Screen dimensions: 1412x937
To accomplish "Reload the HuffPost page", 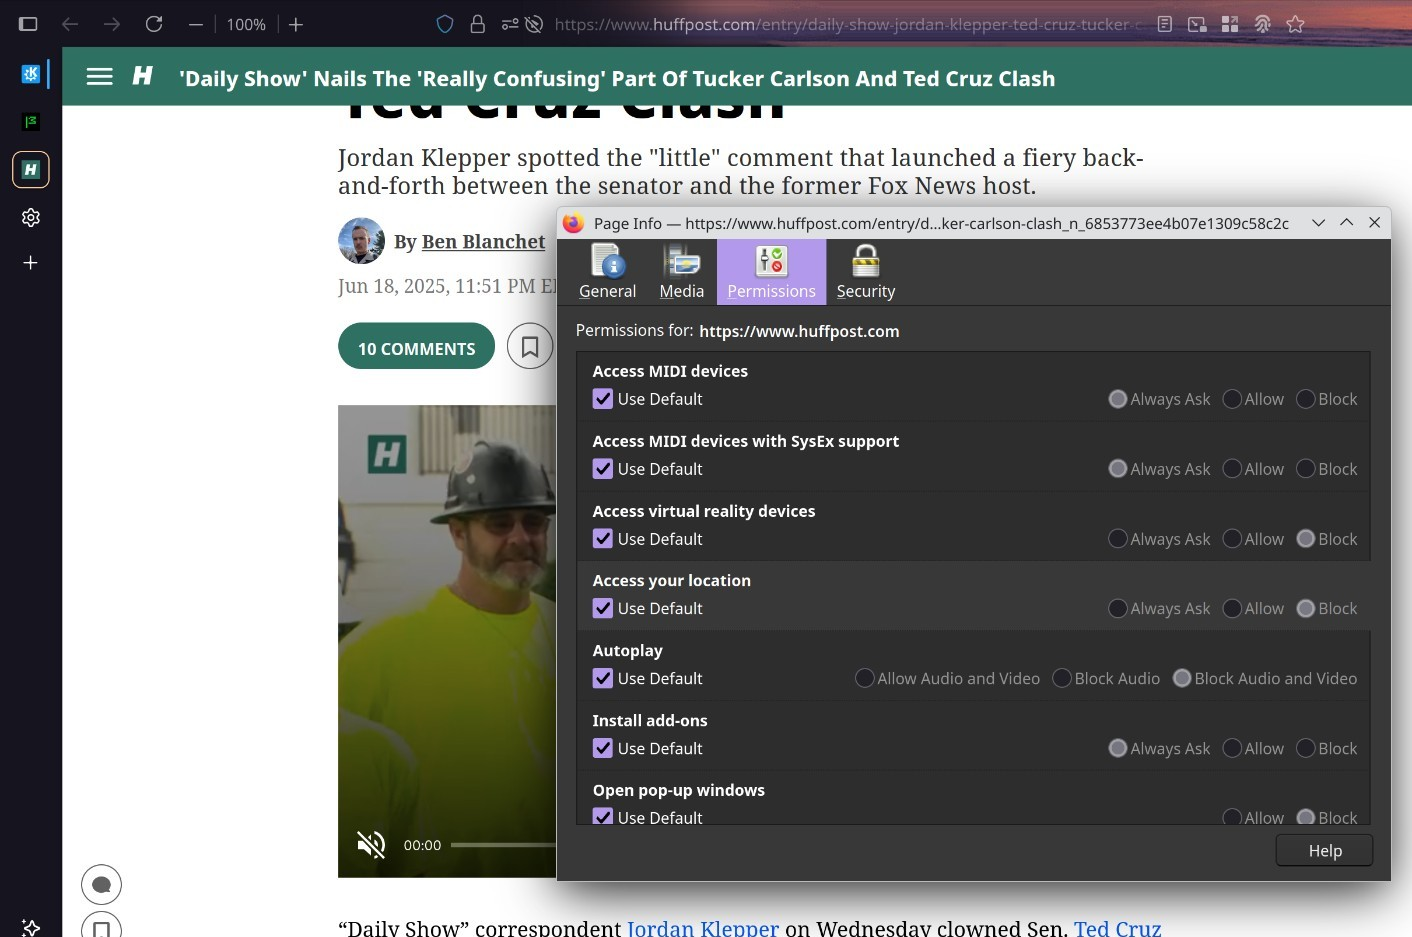I will [x=154, y=24].
